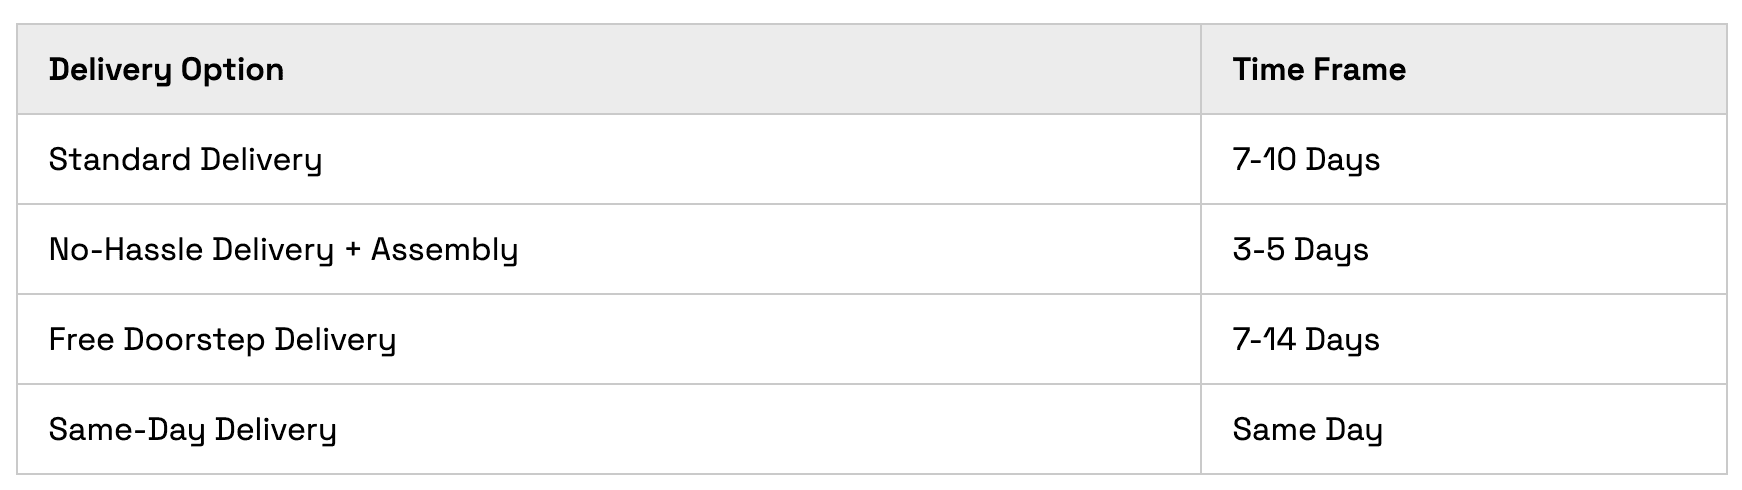Screen dimensions: 1742x490
Task: Click the Same Day time frame cell
Action: (x=1307, y=430)
